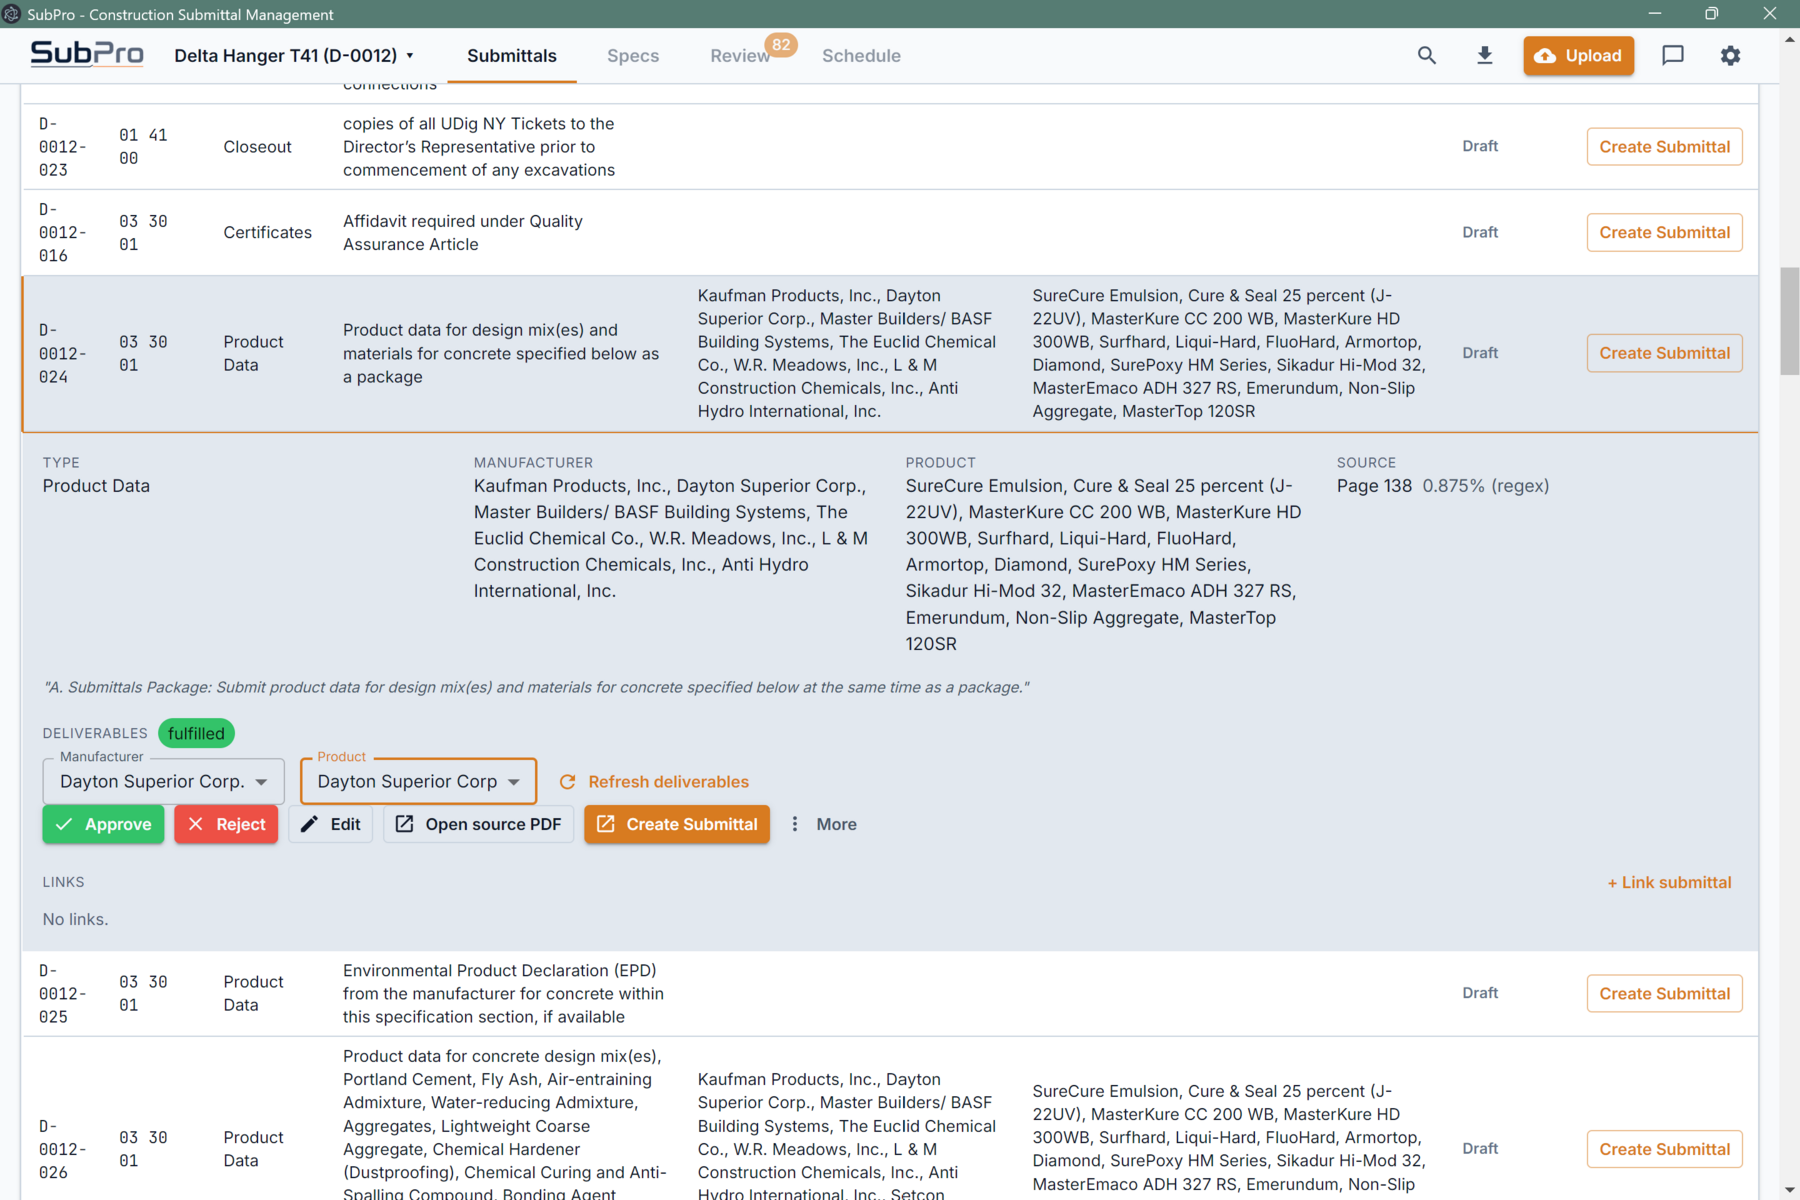Click the fulfilled status badge

pos(196,733)
